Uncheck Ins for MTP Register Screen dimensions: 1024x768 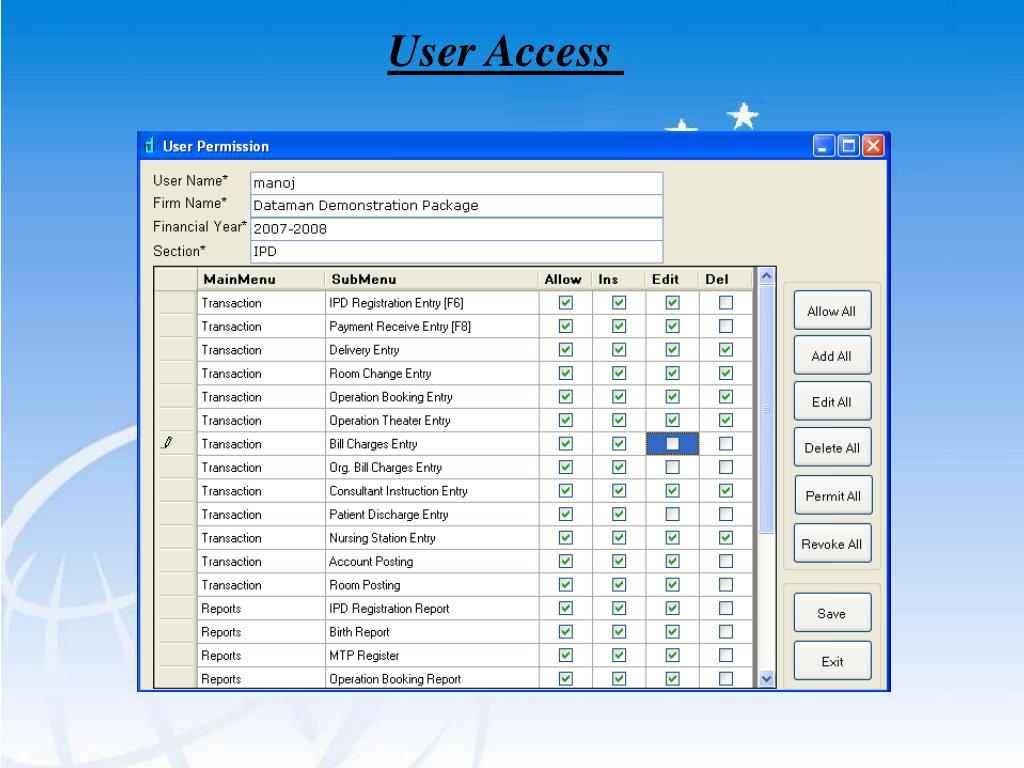[619, 655]
